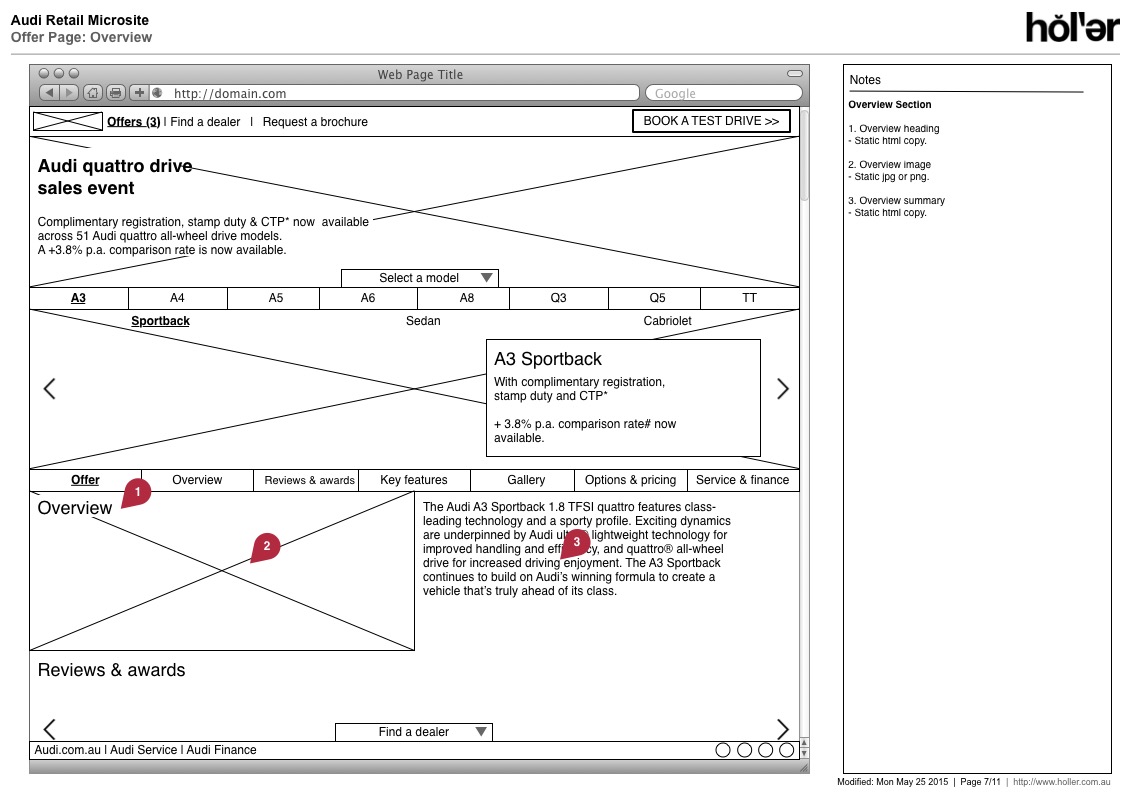Switch to the Service & finance tab
Screen dimensions: 1132x806
[x=742, y=480]
